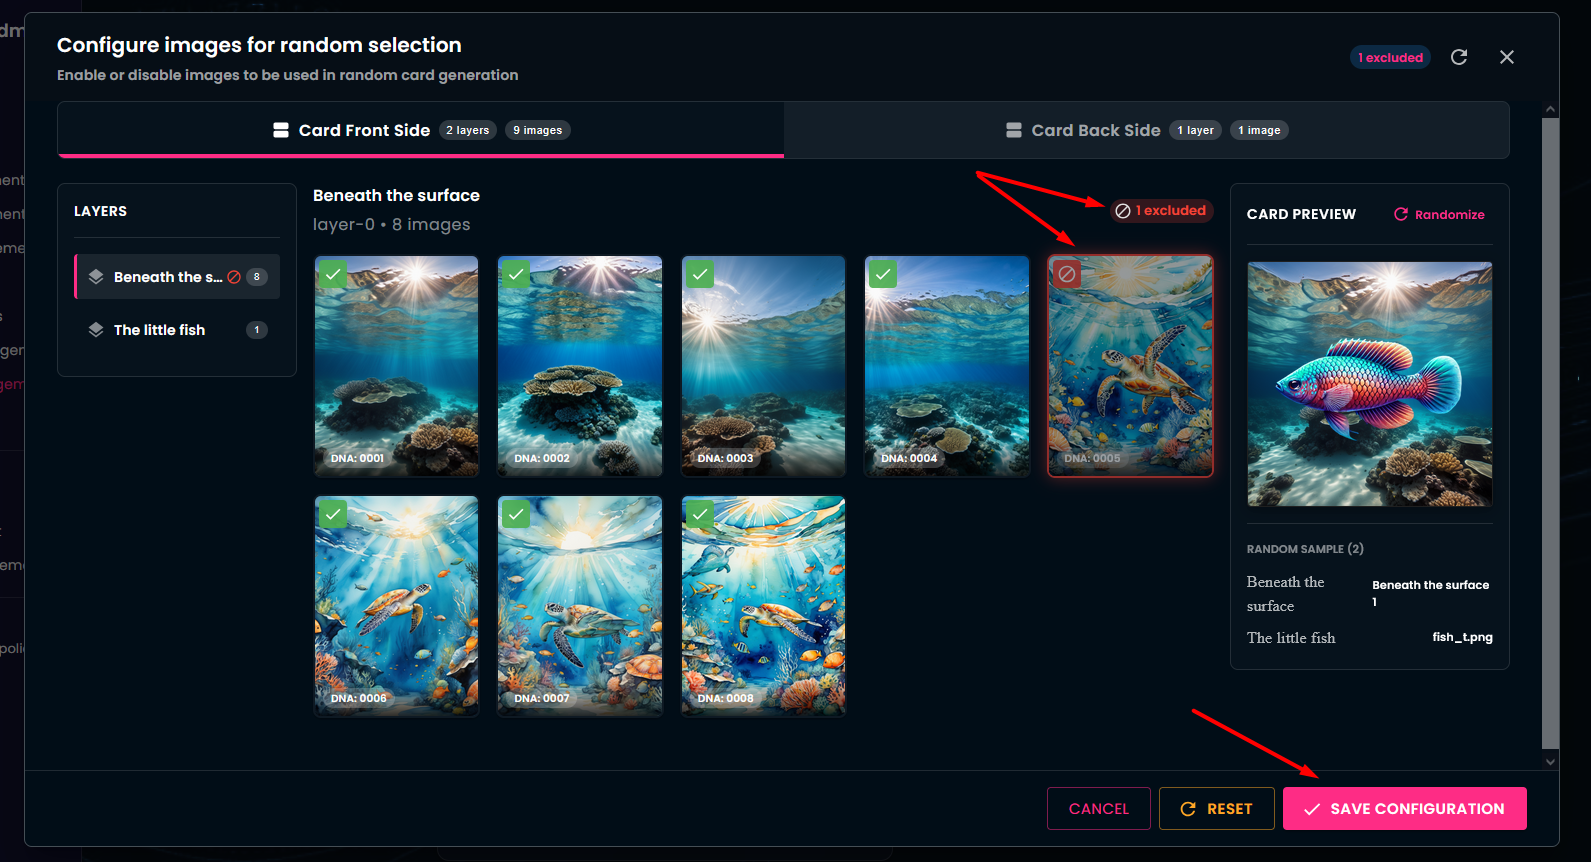
Task: Uncheck the image DNA: 0001 checkbox
Action: coord(333,274)
